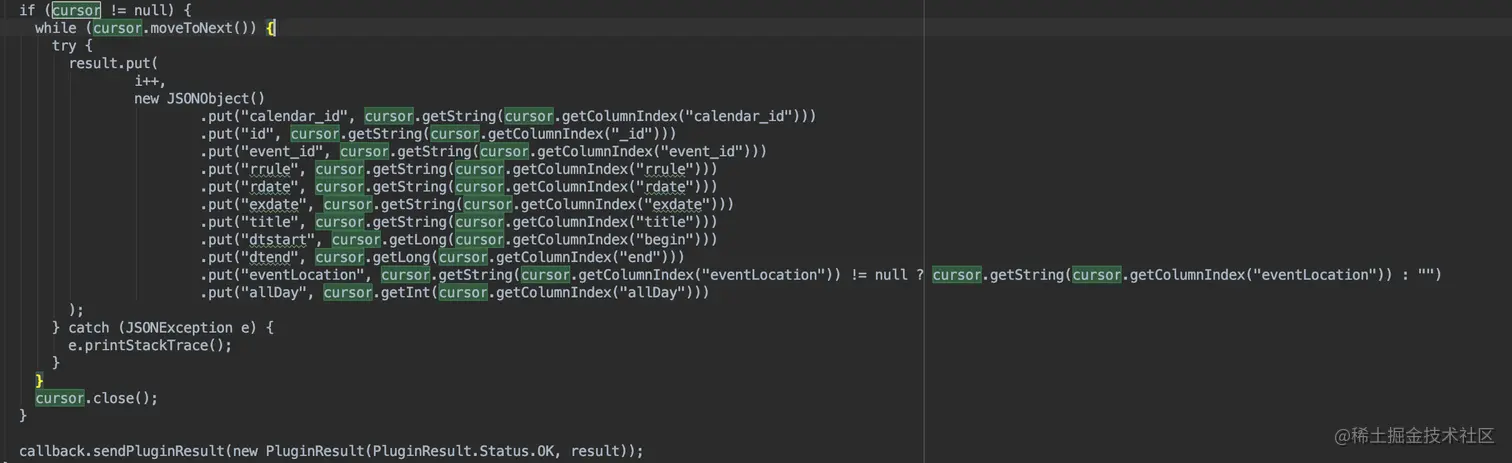Image resolution: width=1512 pixels, height=463 pixels.
Task: Click the 'catch' keyword
Action: pos(89,327)
